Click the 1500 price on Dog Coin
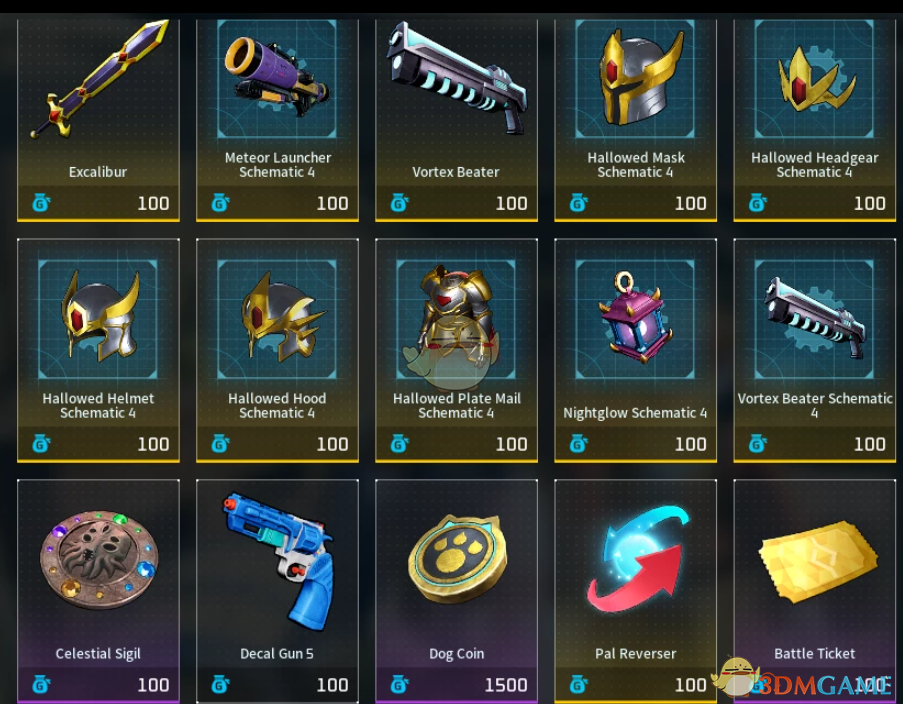Screen dimensions: 903x704 point(506,685)
